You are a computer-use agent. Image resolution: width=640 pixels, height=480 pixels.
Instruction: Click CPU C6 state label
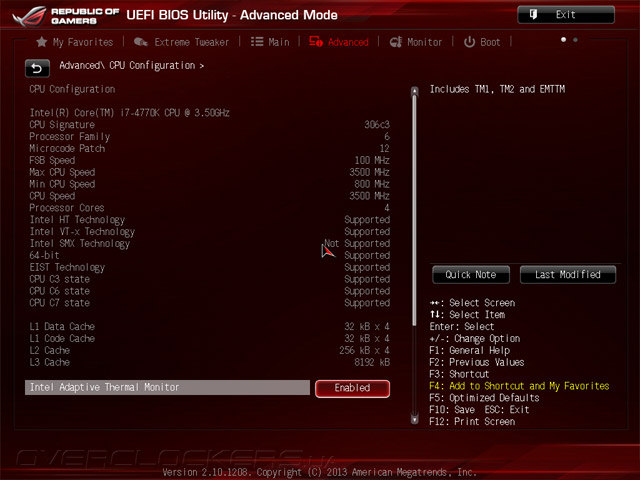click(x=60, y=291)
